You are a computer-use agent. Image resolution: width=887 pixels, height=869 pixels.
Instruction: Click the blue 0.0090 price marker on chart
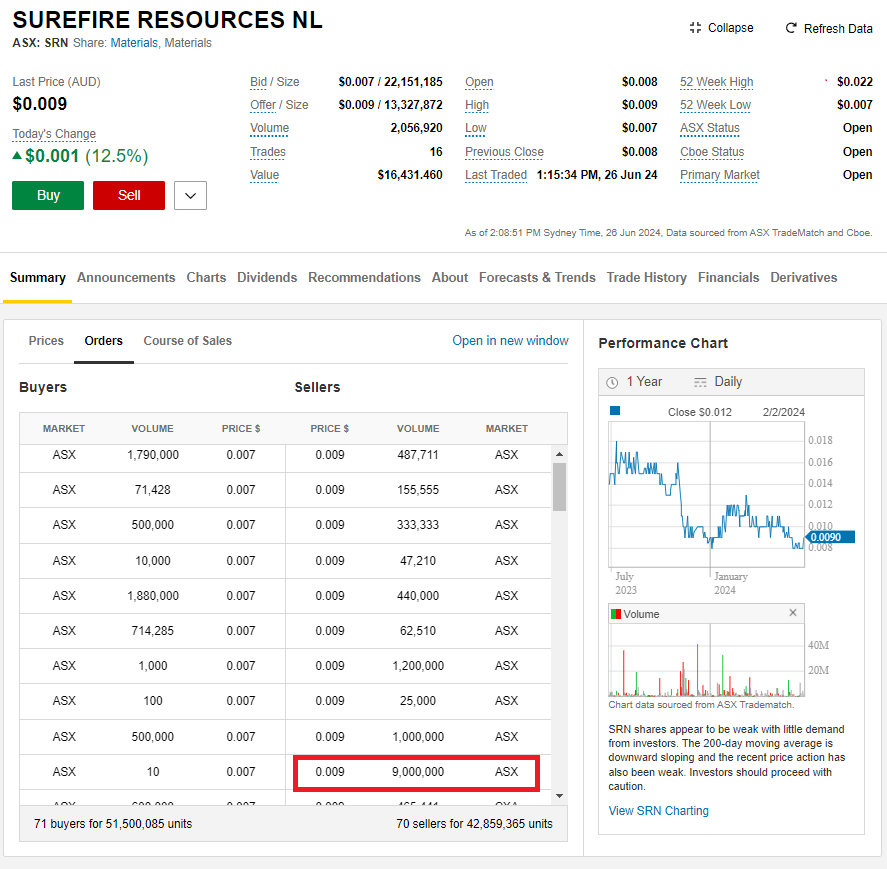click(x=829, y=537)
